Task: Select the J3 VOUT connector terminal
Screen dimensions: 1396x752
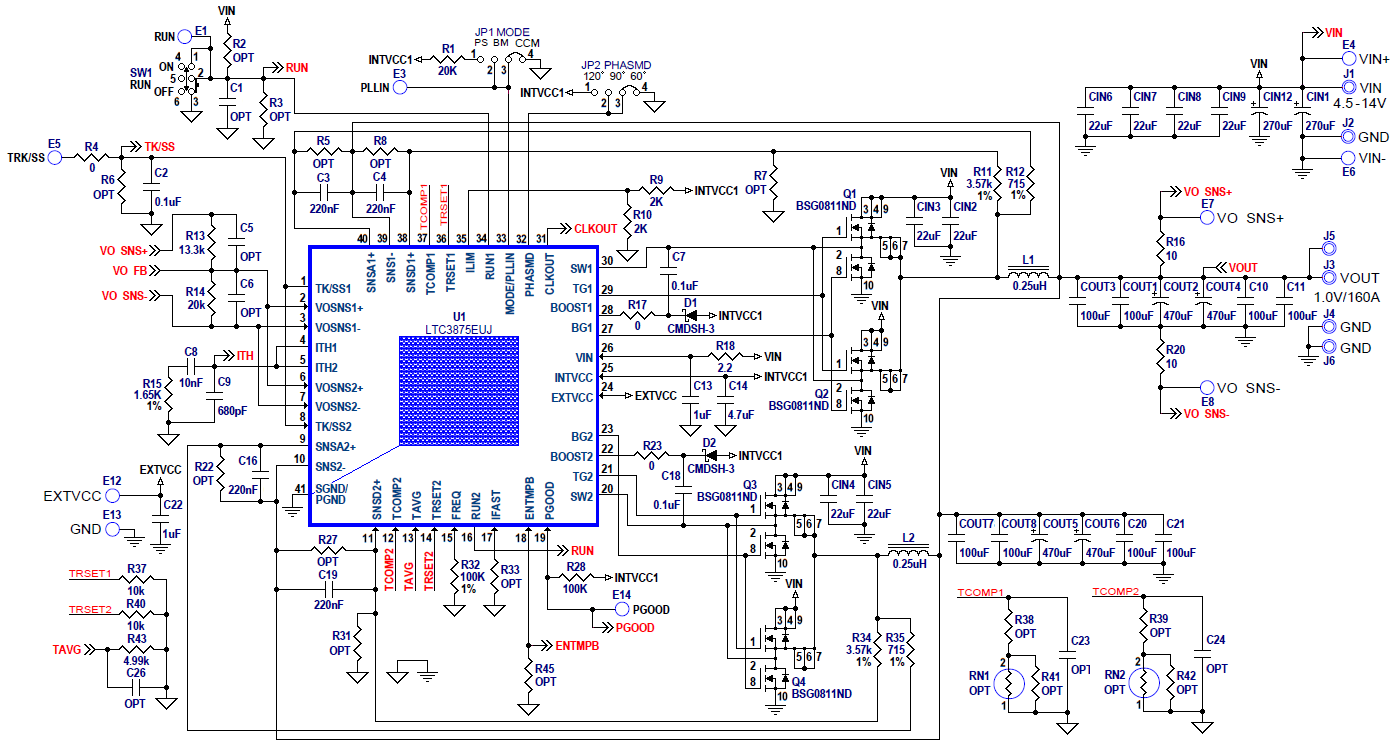Action: pyautogui.click(x=1329, y=277)
